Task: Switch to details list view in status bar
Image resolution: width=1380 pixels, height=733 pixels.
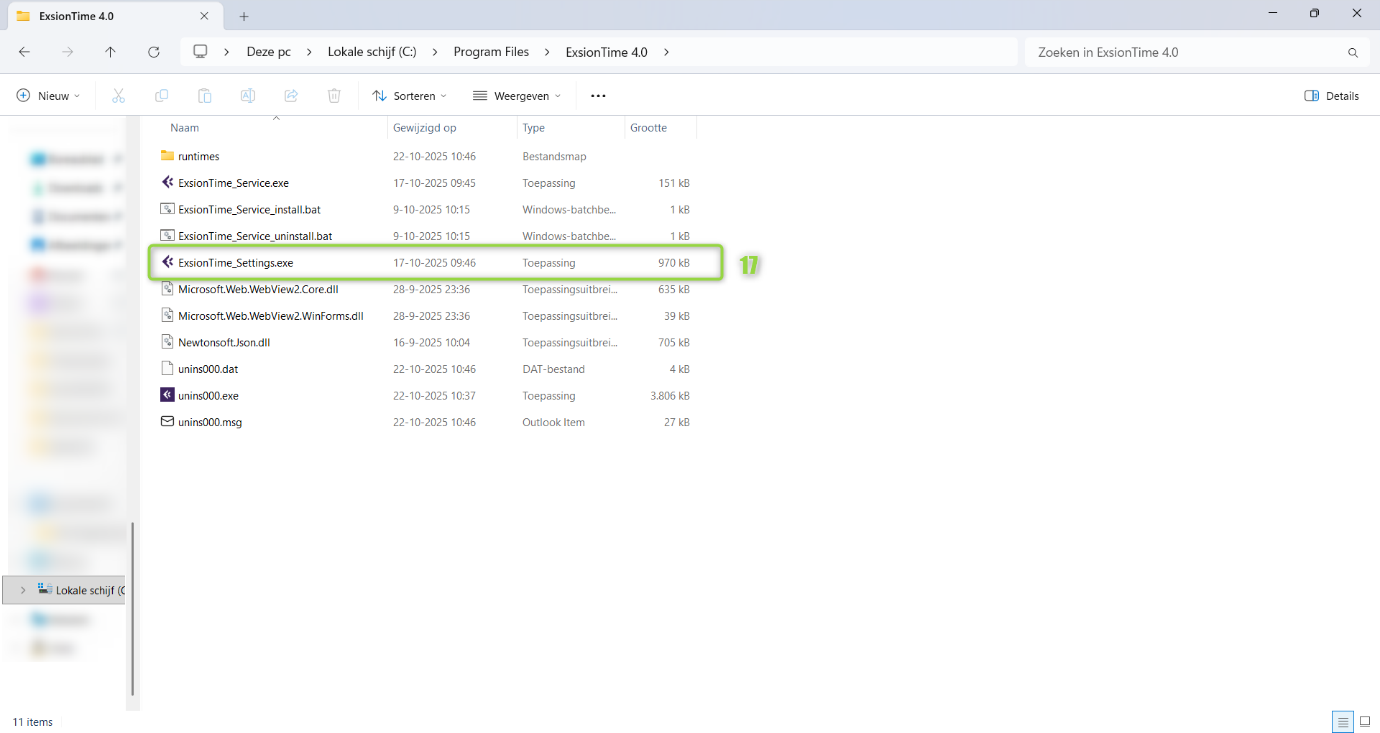Action: coord(1343,722)
